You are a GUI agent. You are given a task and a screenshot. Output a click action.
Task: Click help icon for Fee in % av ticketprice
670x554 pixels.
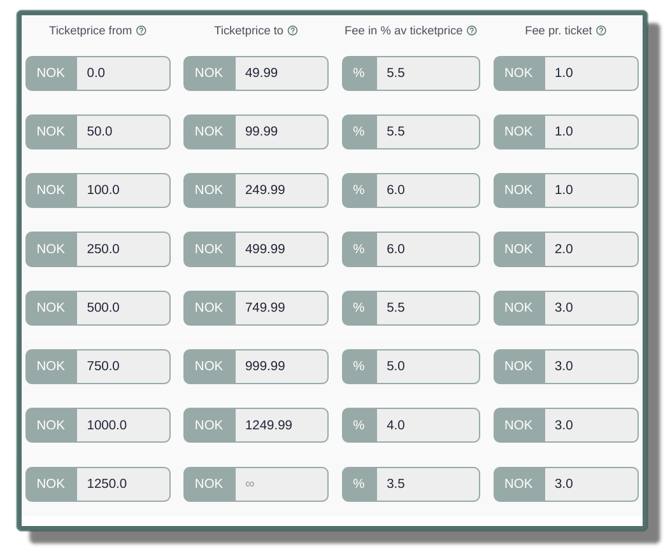coord(472,31)
